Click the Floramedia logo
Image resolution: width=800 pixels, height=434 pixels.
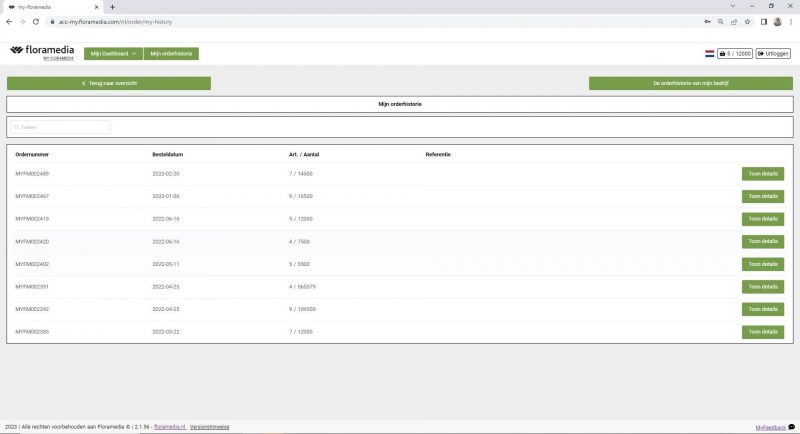click(x=43, y=51)
